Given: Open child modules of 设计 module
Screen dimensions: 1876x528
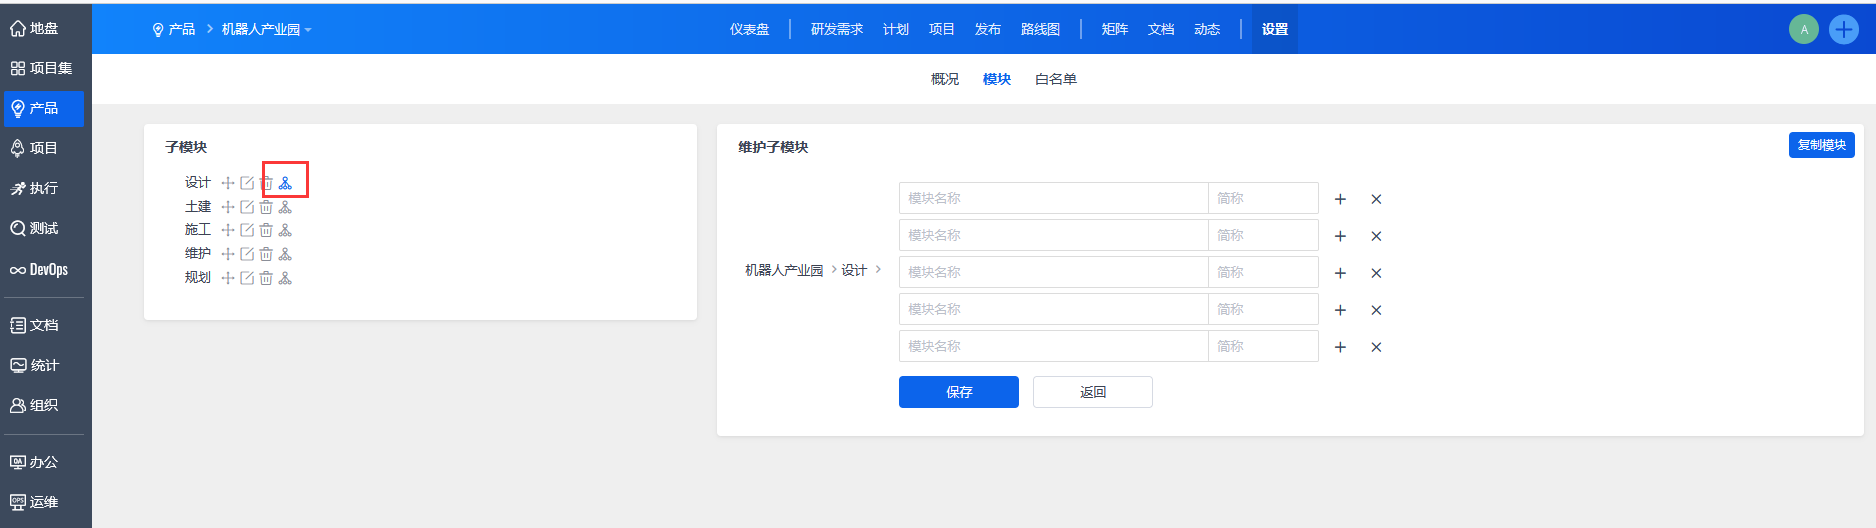Looking at the screenshot, I should tap(285, 183).
